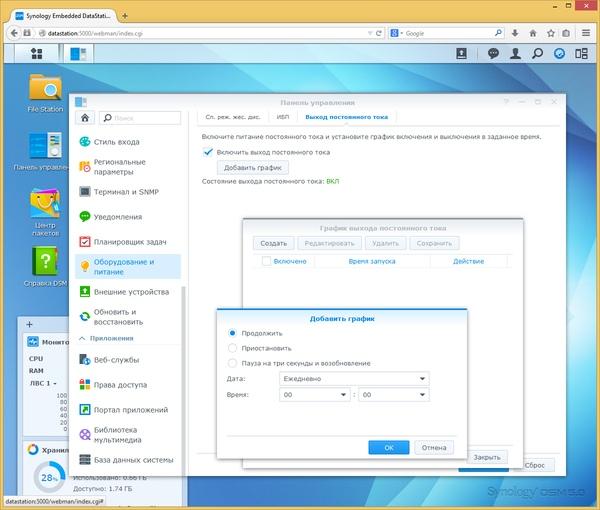Screen dimensions: 600x510
Task: Open Панель управления desktop icon
Action: 45,151
